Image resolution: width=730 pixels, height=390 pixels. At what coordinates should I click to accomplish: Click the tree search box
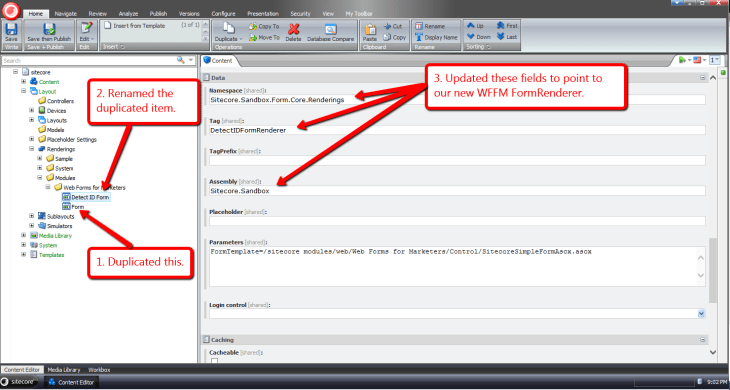(x=88, y=61)
